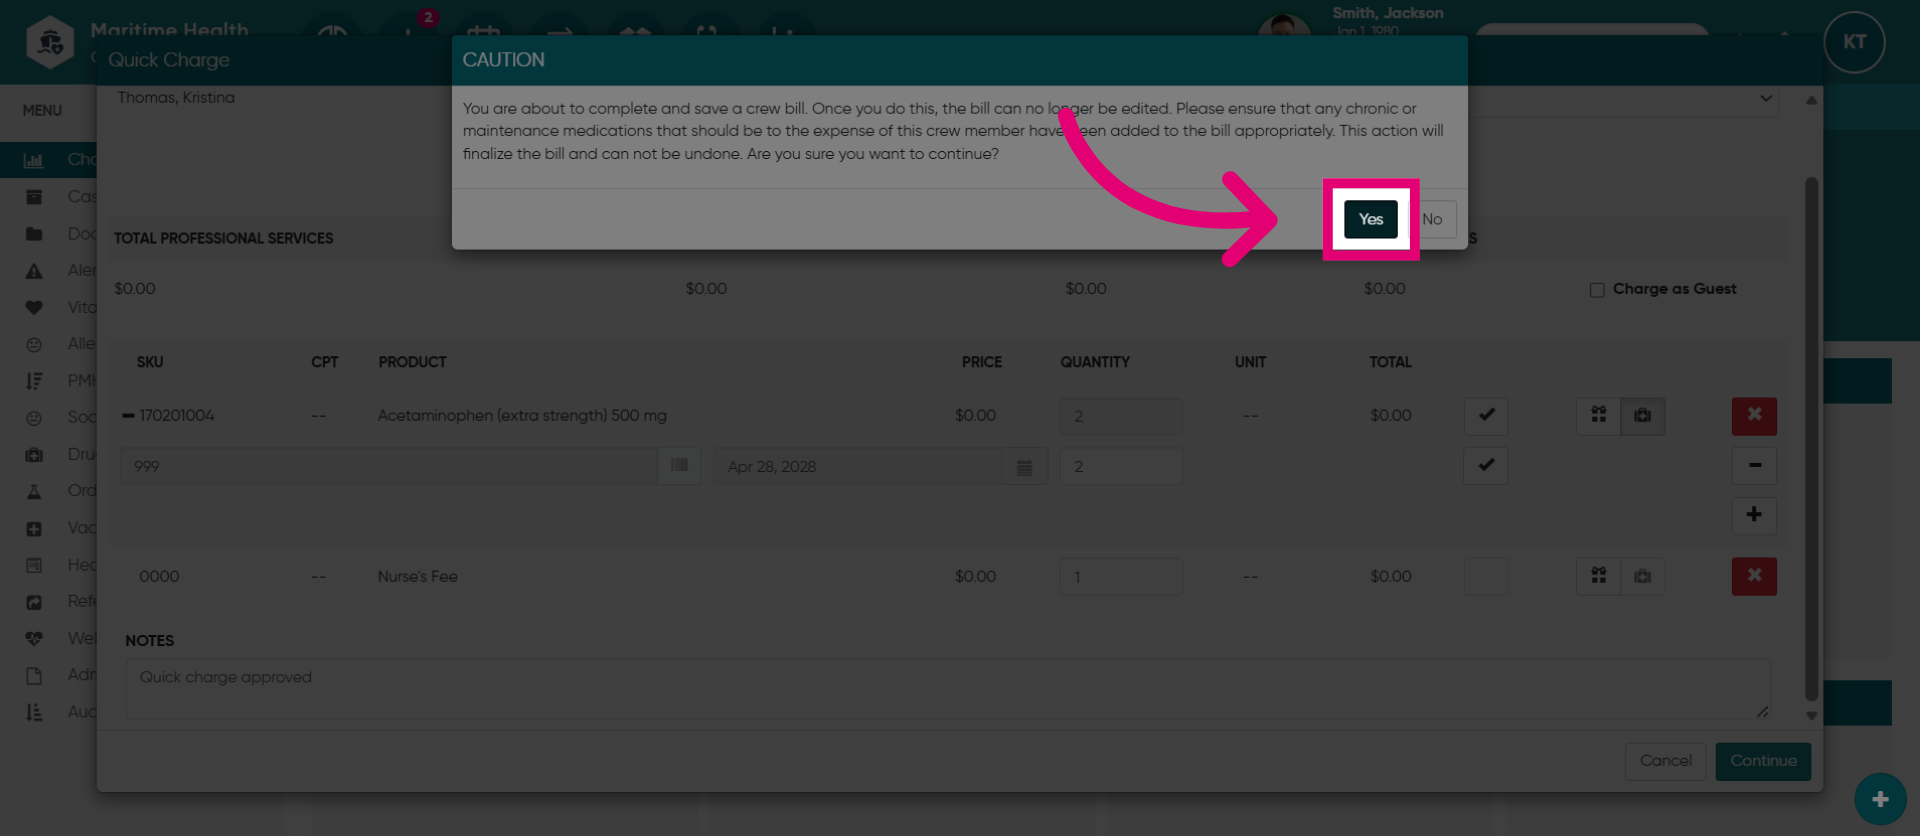
Task: Toggle the empty check box on the Nurse's Fee row
Action: (x=1486, y=576)
